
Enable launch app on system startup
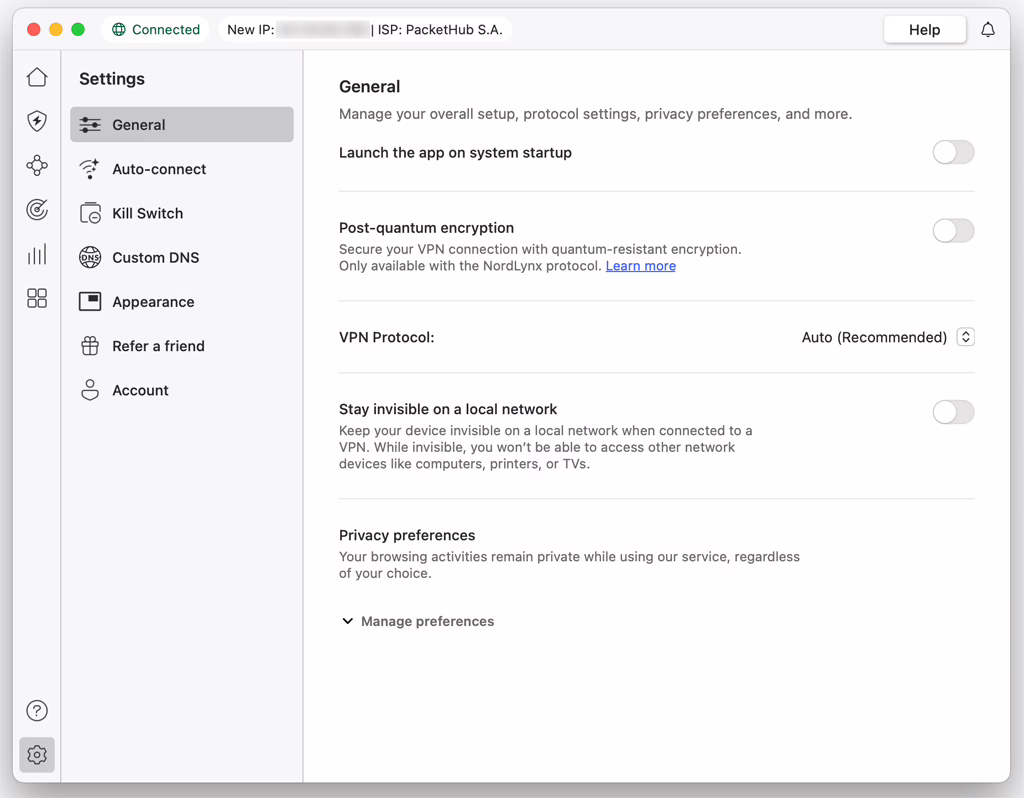click(953, 152)
